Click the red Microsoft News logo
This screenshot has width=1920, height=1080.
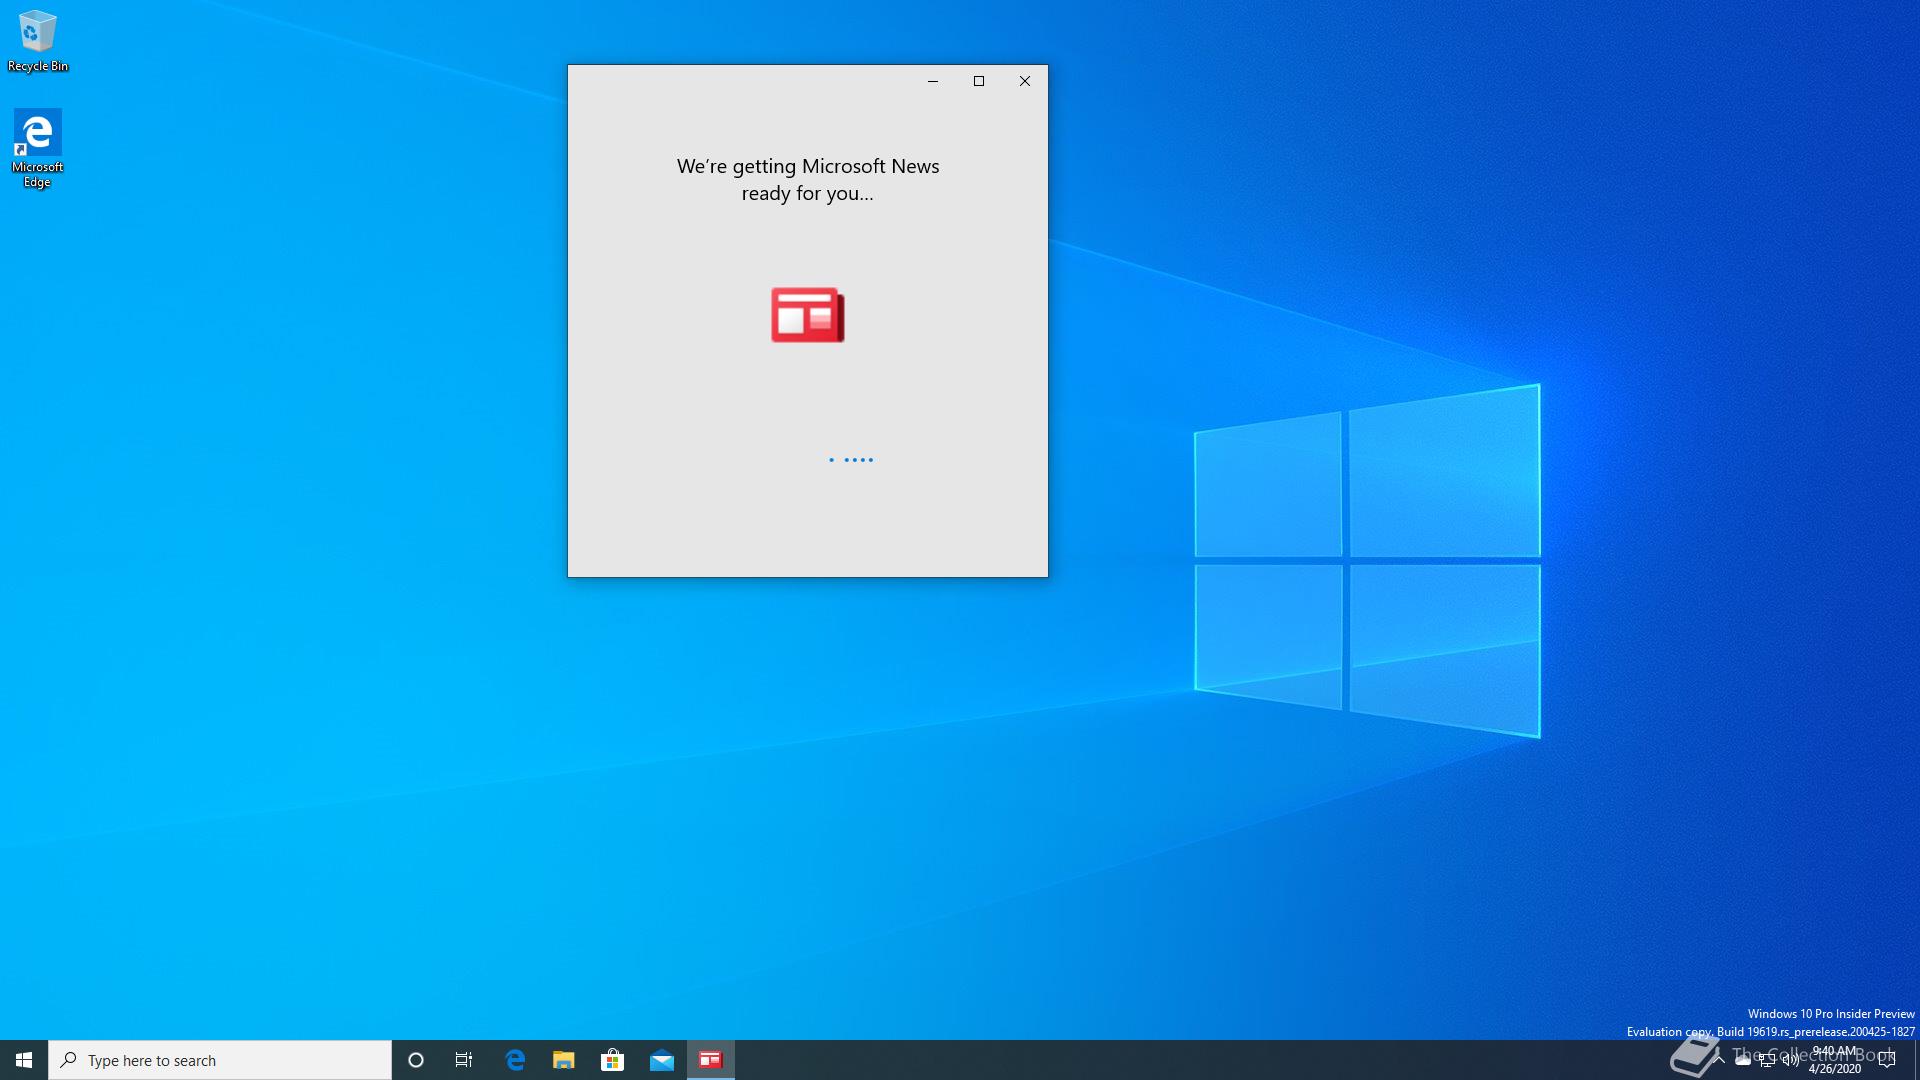808,315
